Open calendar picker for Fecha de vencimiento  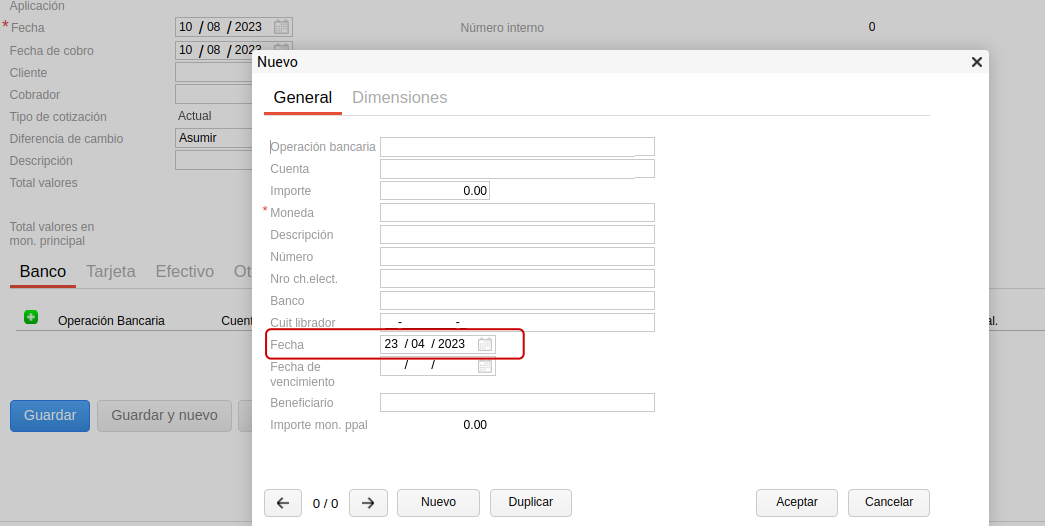click(485, 366)
